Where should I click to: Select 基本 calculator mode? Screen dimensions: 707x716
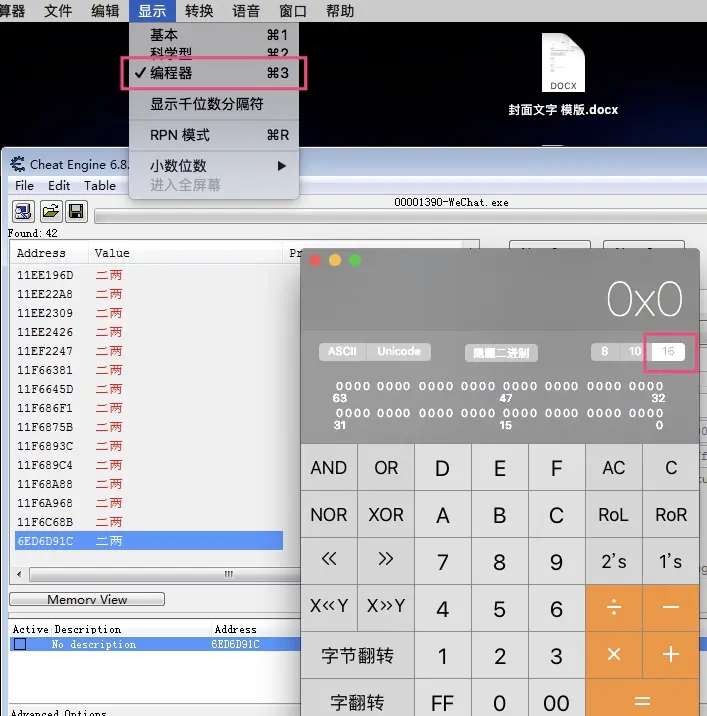(x=214, y=35)
